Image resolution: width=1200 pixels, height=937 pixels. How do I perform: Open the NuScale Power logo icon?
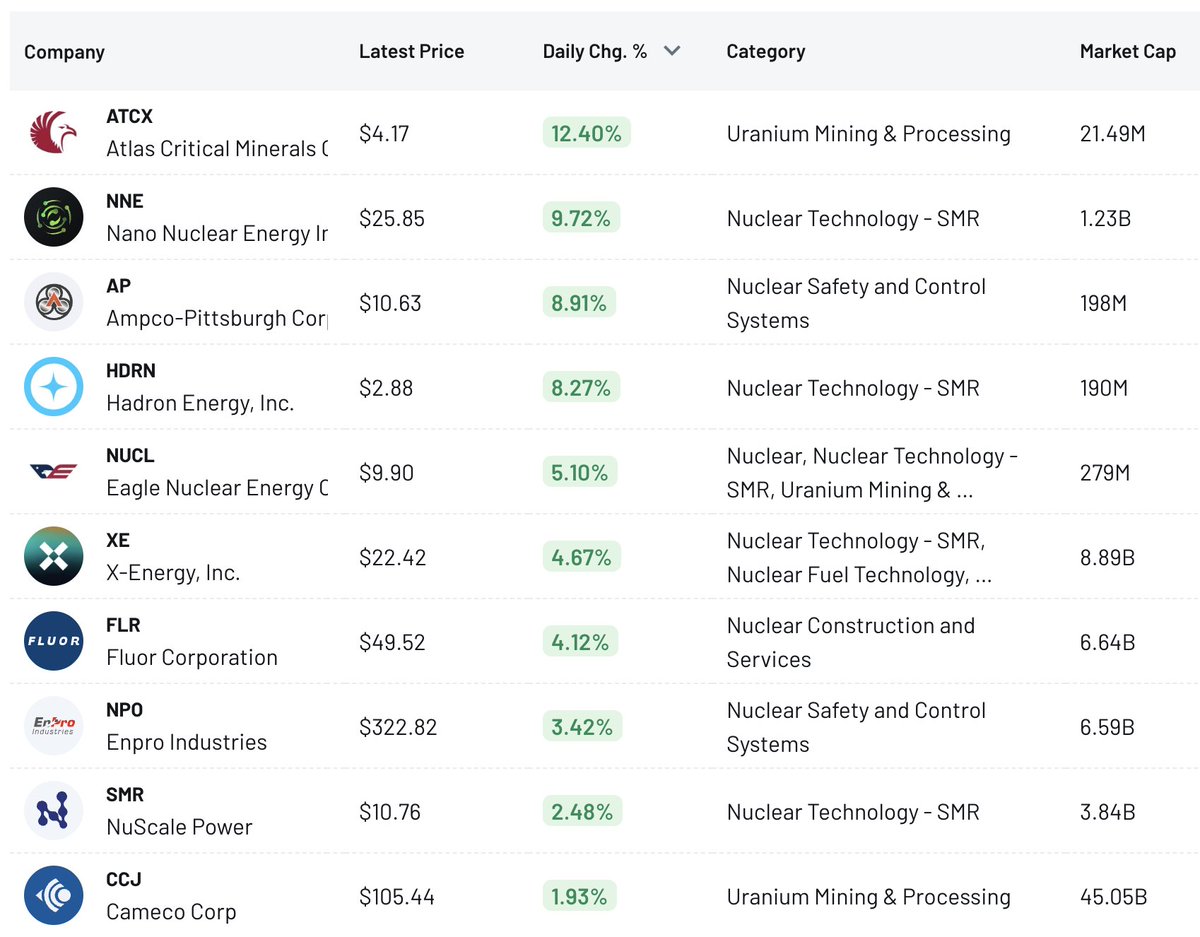point(53,811)
